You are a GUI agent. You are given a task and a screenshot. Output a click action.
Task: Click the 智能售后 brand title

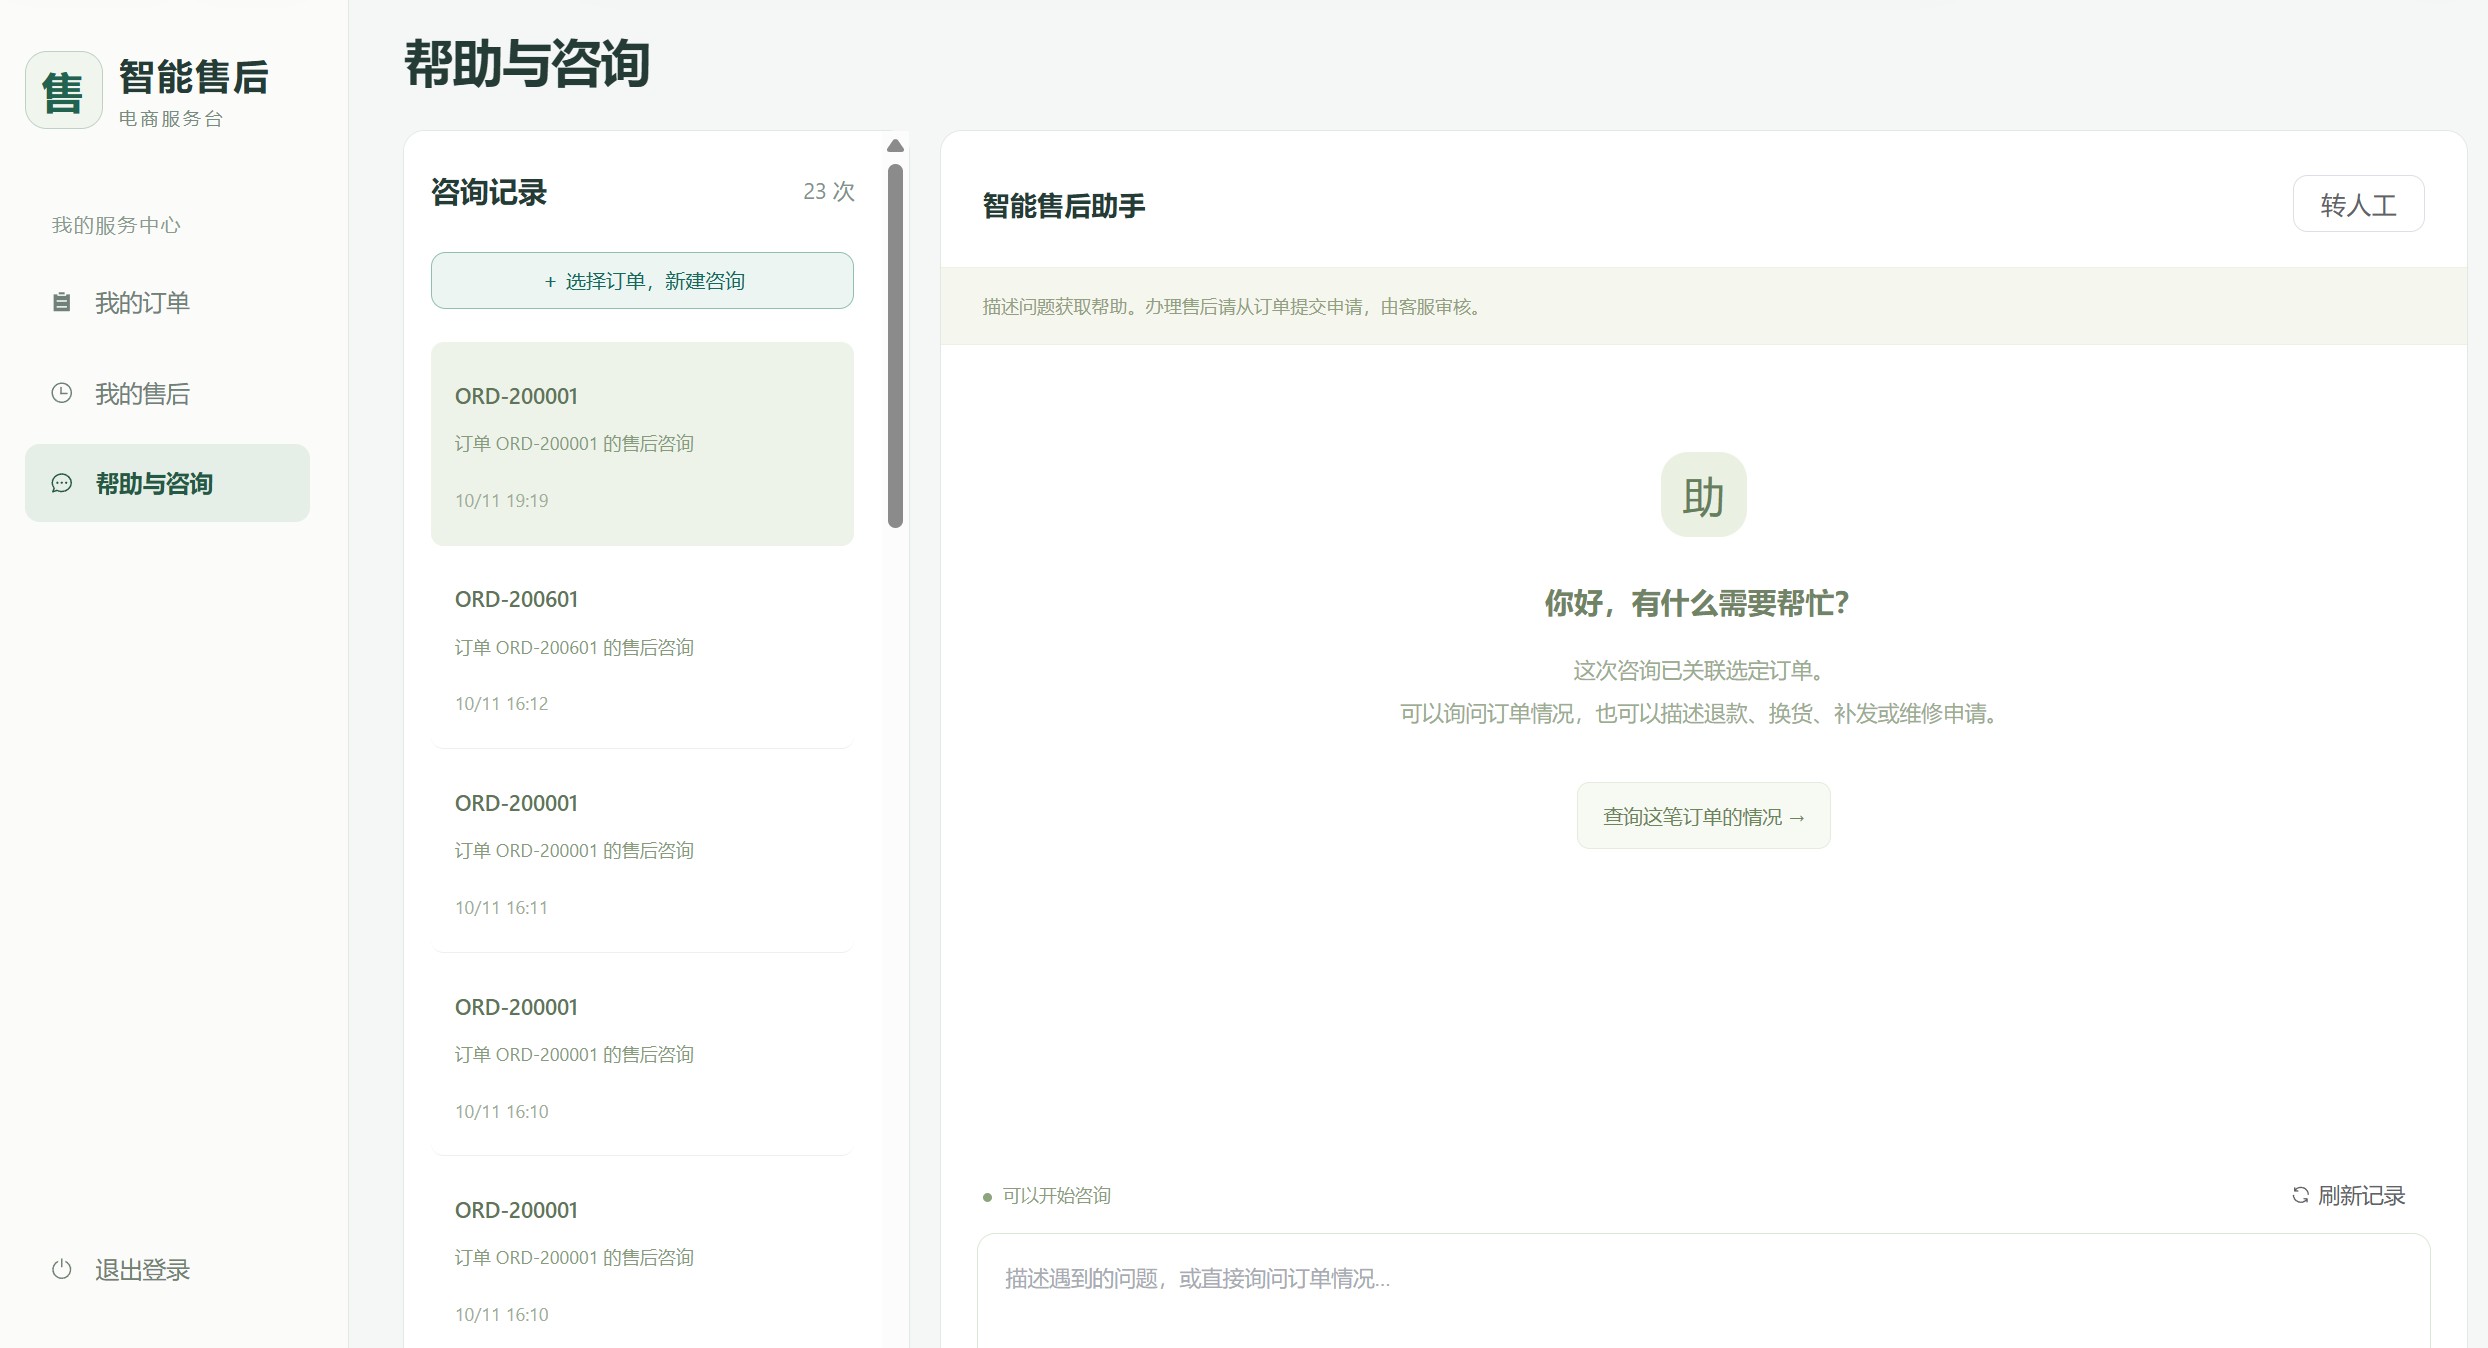[x=194, y=77]
